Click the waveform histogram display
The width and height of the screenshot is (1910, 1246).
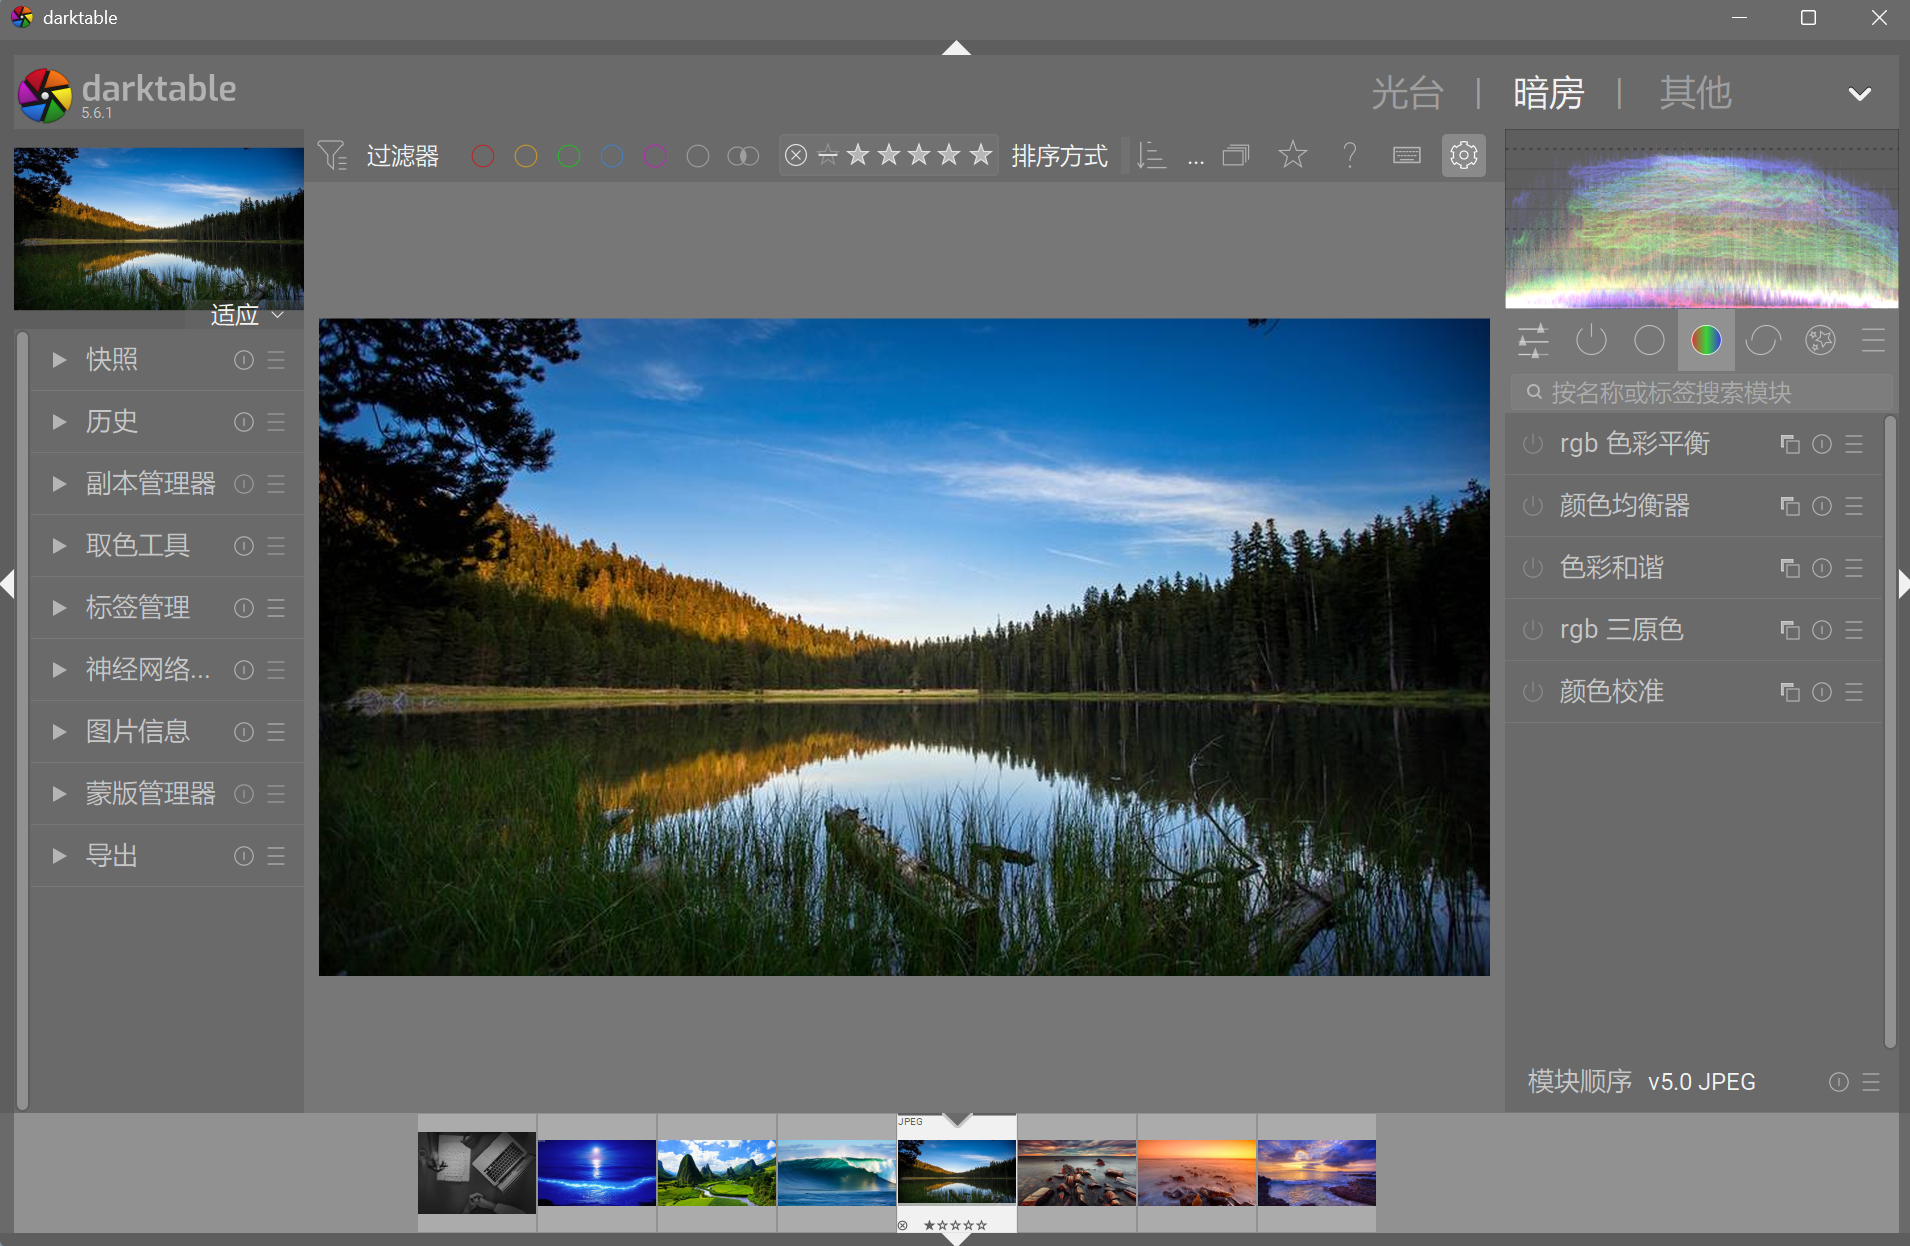click(x=1701, y=219)
